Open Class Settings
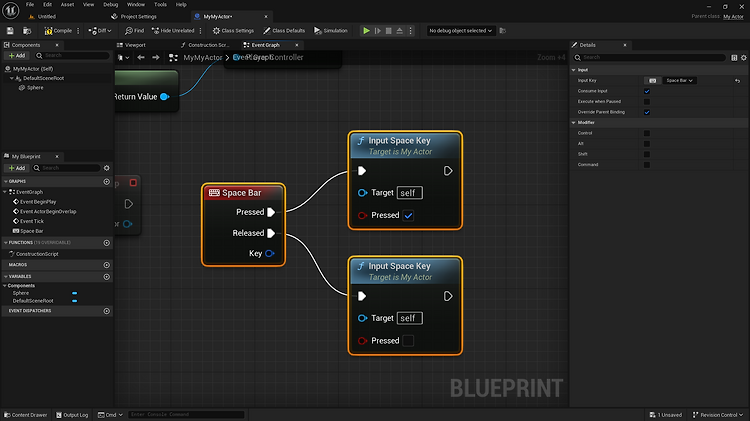Screen dimensions: 750x421 pos(233,31)
